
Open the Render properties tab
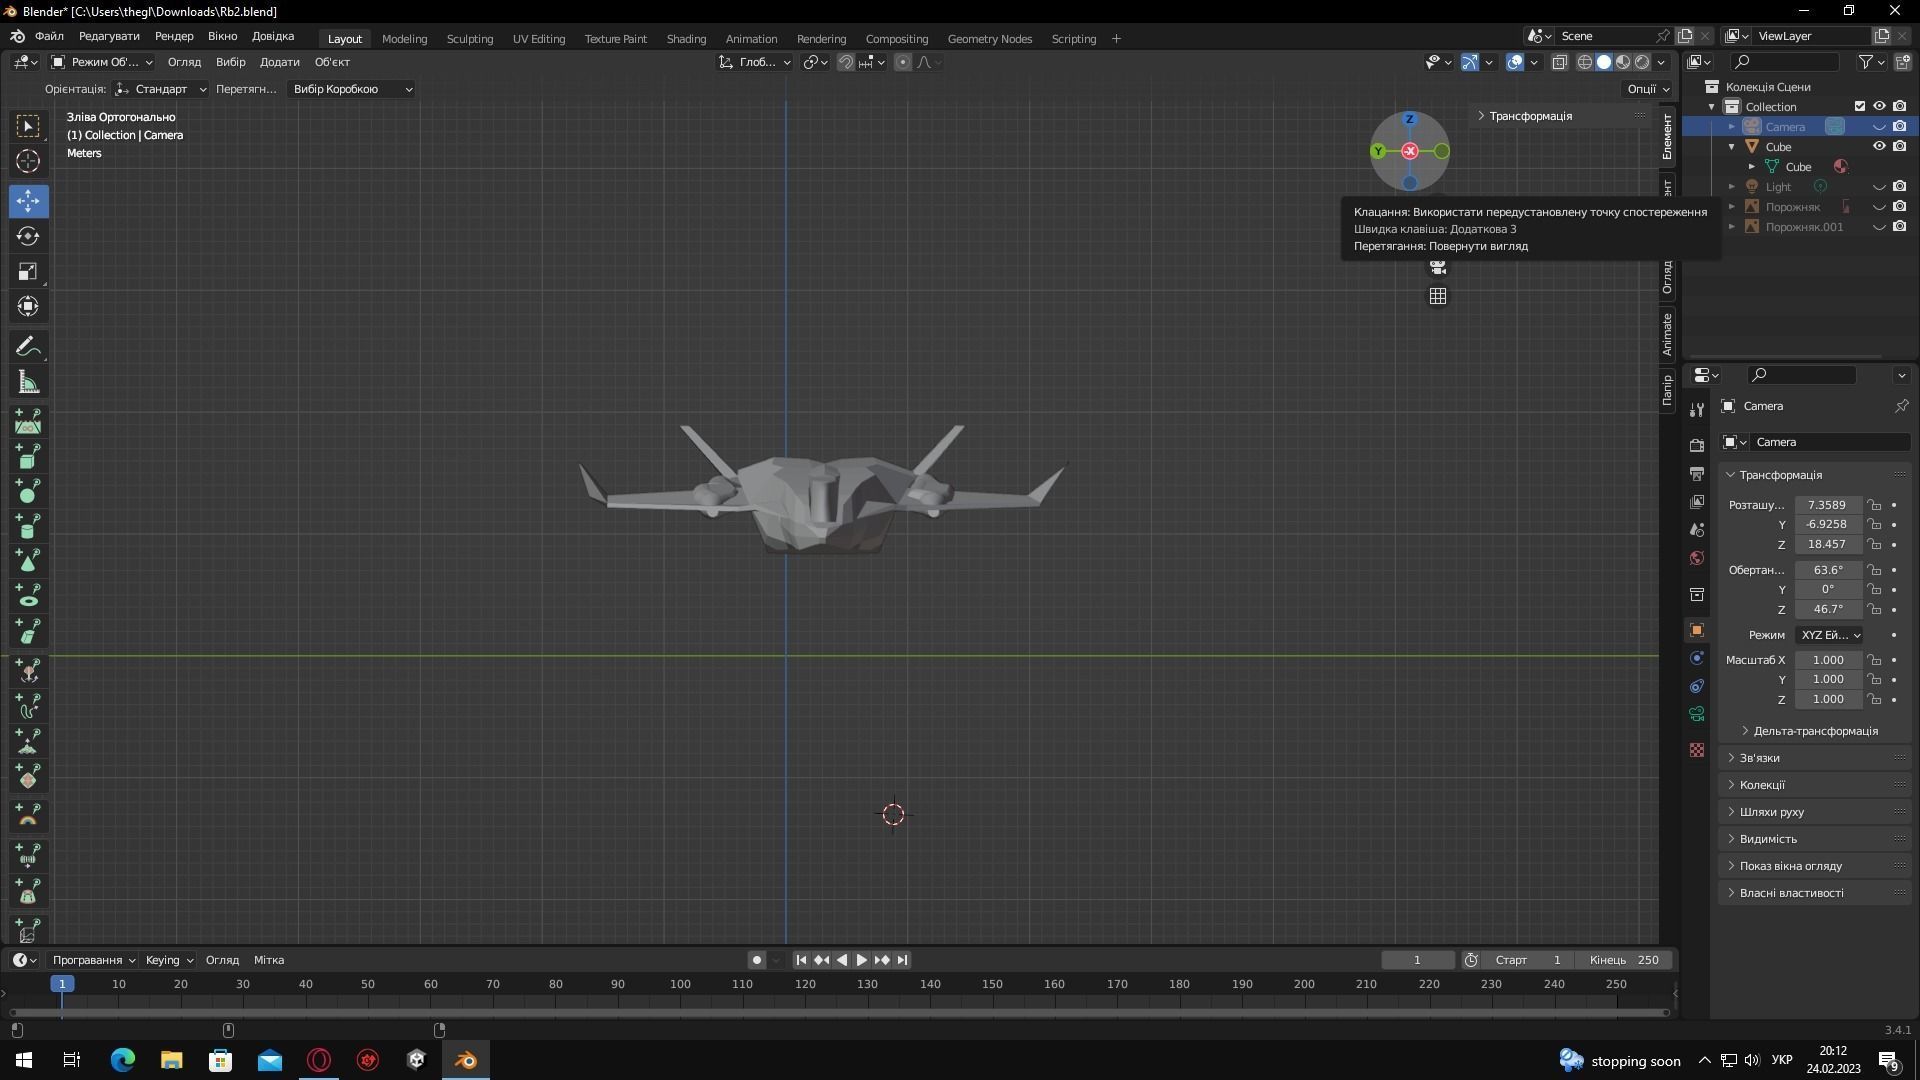click(1697, 444)
